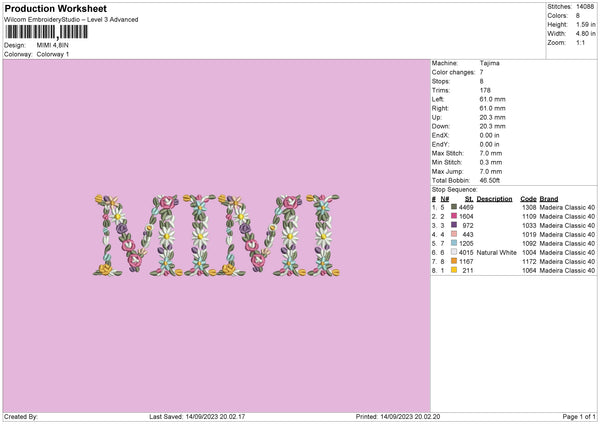Click the Code column header
Image resolution: width=600 pixels, height=424 pixels.
click(x=529, y=198)
